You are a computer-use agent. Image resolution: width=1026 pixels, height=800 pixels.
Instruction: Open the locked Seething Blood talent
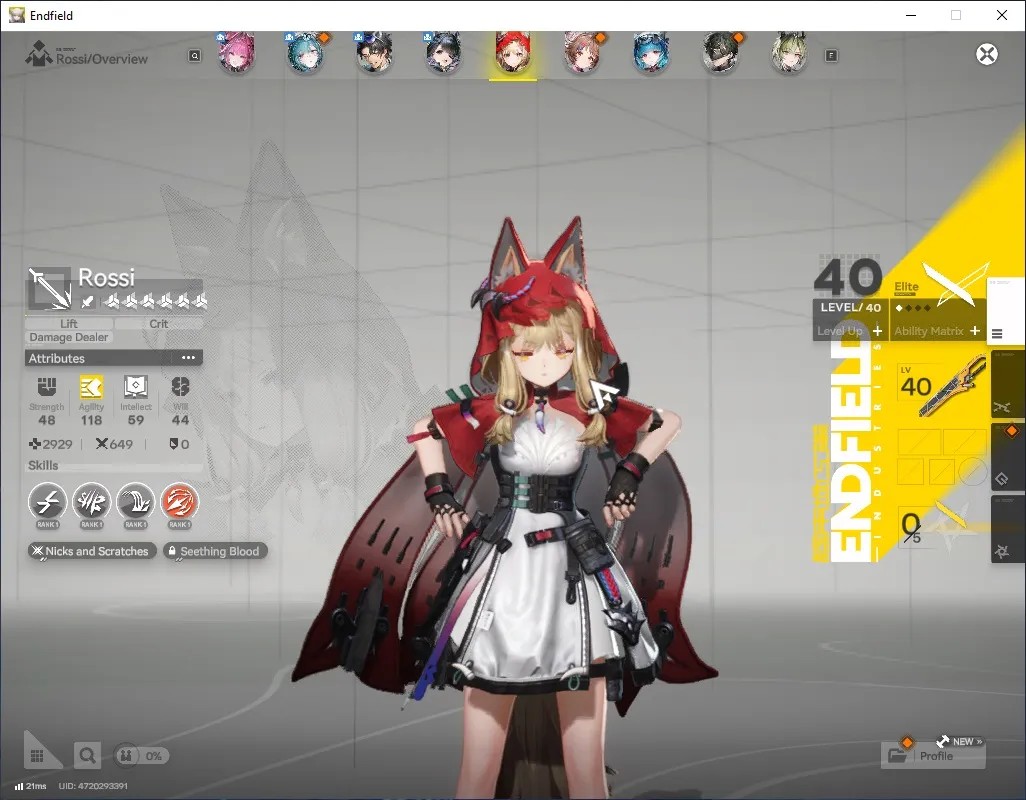coord(215,551)
